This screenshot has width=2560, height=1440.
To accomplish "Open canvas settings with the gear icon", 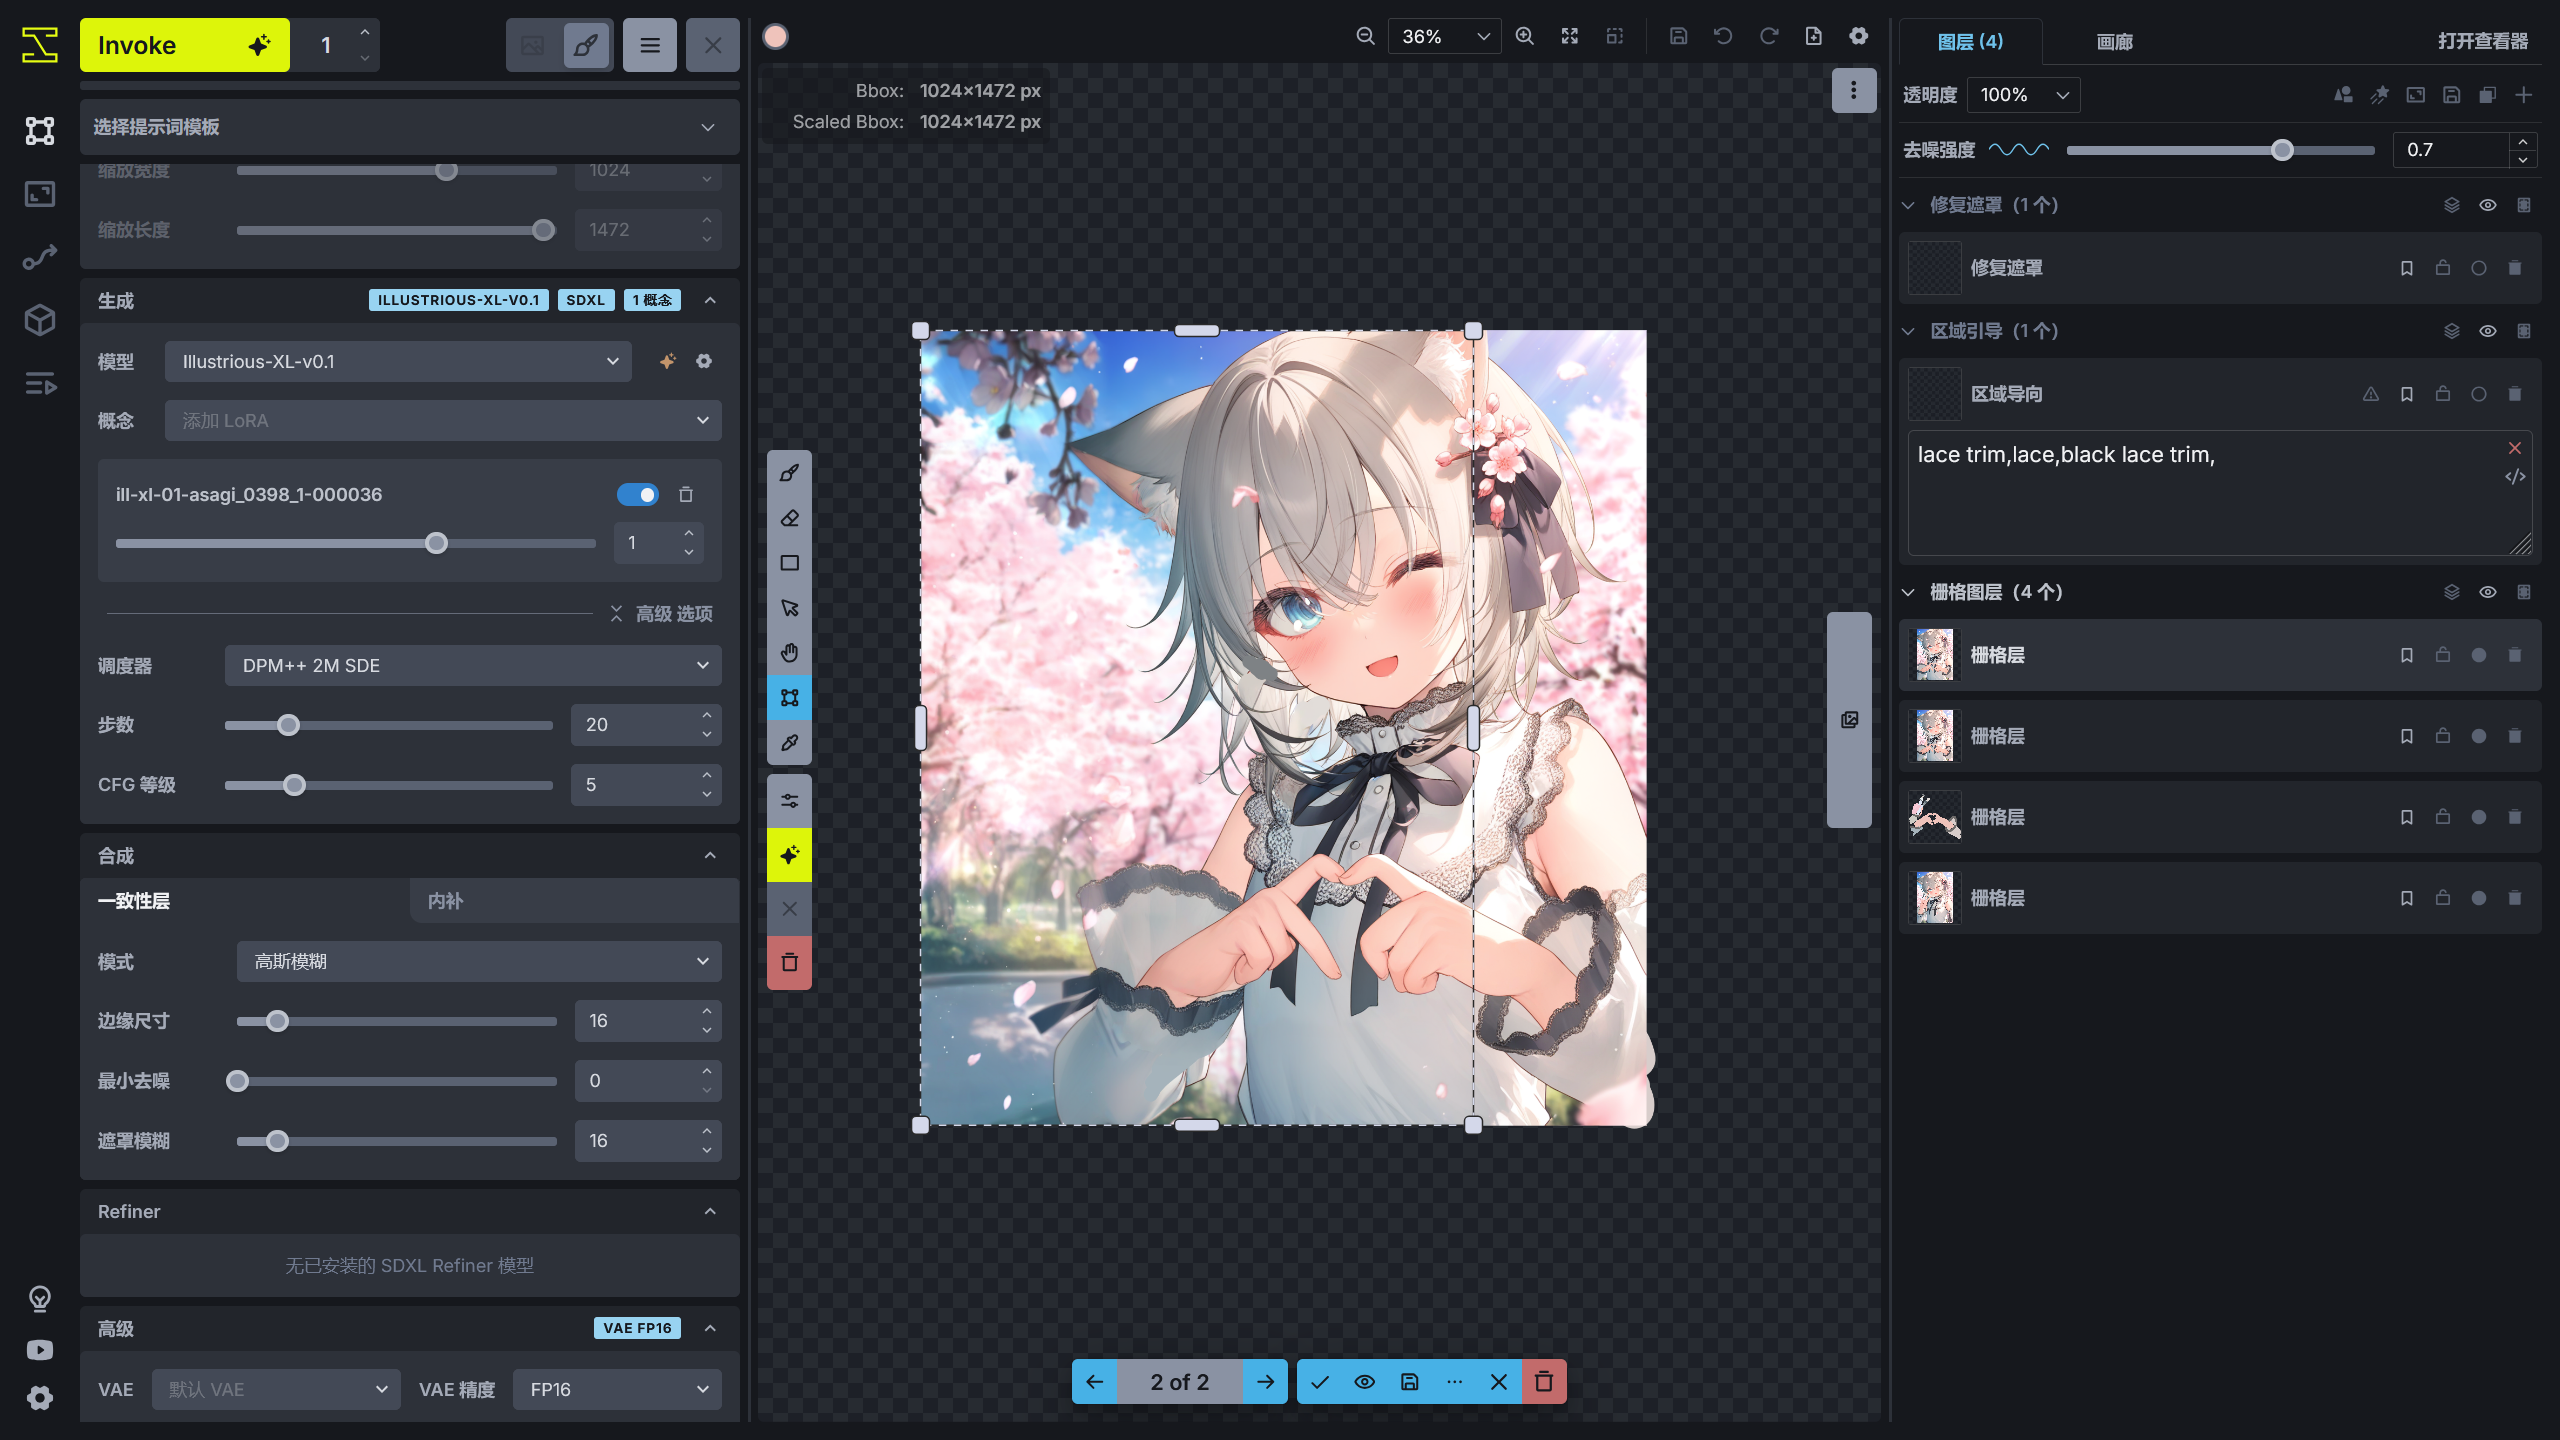I will 1858,36.
